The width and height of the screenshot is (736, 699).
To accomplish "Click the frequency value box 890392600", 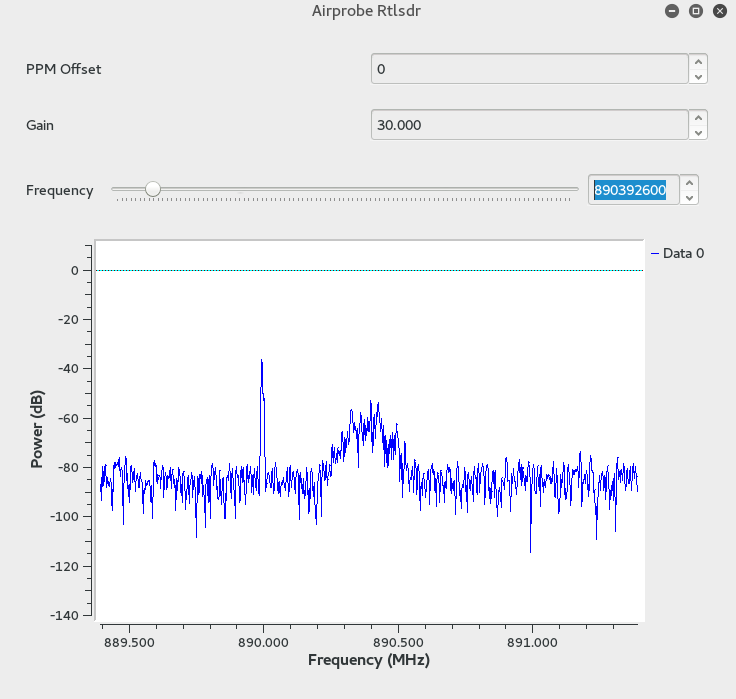I will [633, 190].
